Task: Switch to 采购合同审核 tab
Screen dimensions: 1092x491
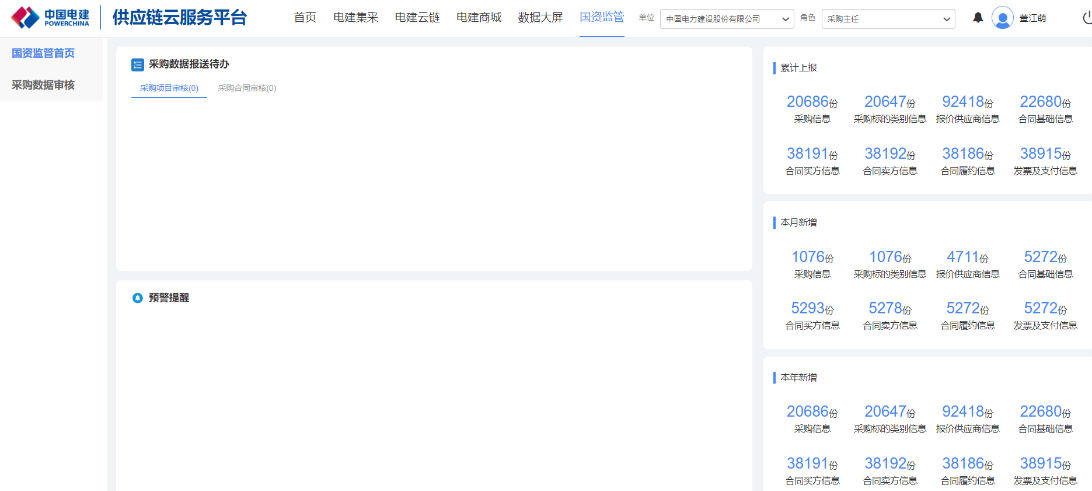Action: [x=246, y=88]
